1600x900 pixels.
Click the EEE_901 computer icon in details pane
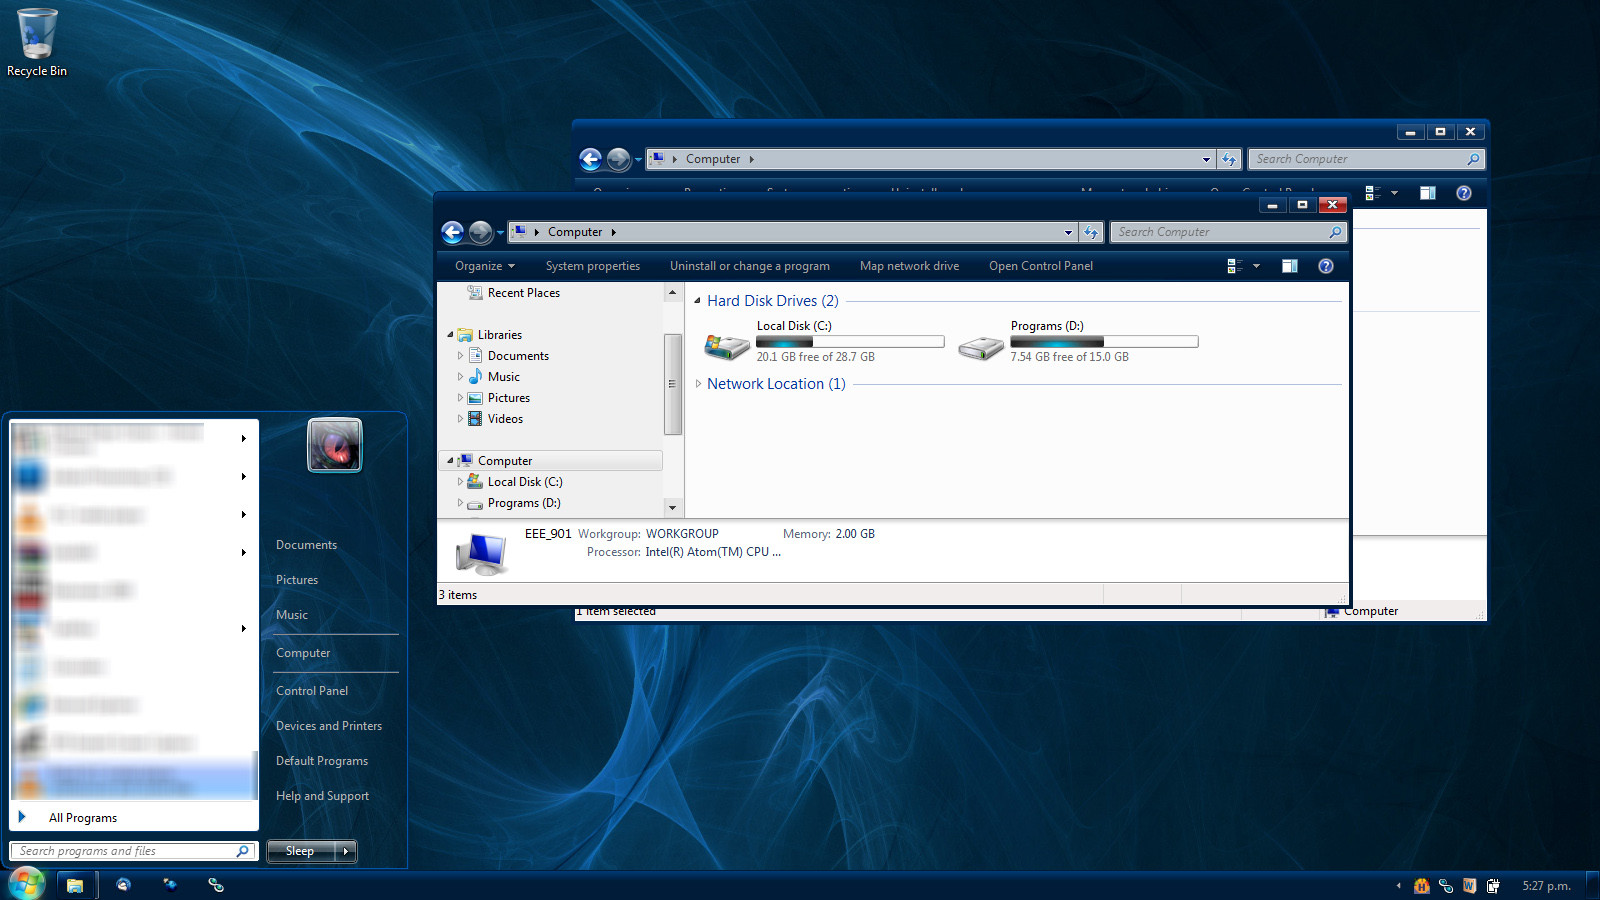pos(481,552)
